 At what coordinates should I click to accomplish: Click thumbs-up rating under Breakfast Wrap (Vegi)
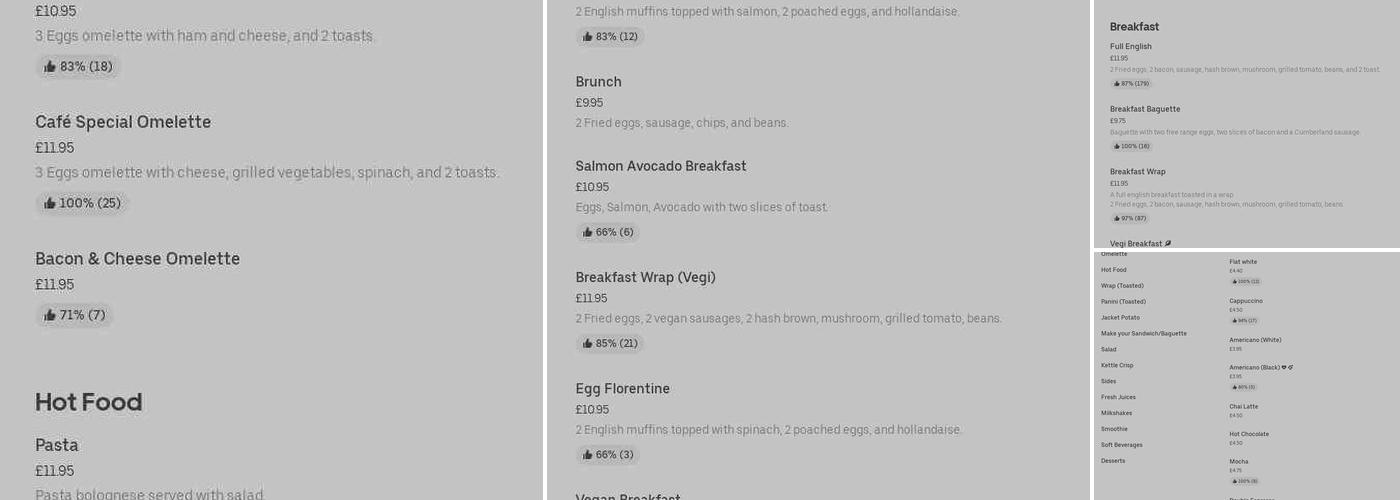(608, 344)
